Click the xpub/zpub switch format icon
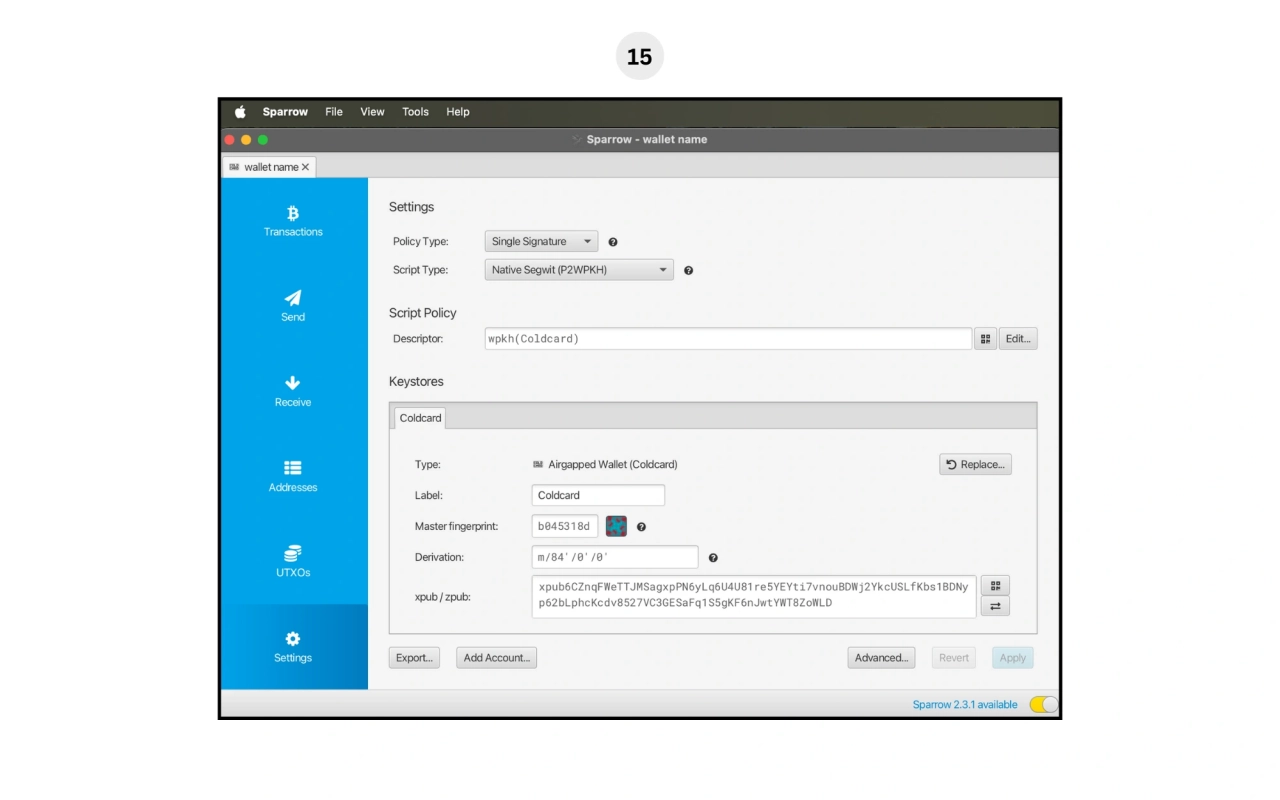The image size is (1280, 800). 995,606
